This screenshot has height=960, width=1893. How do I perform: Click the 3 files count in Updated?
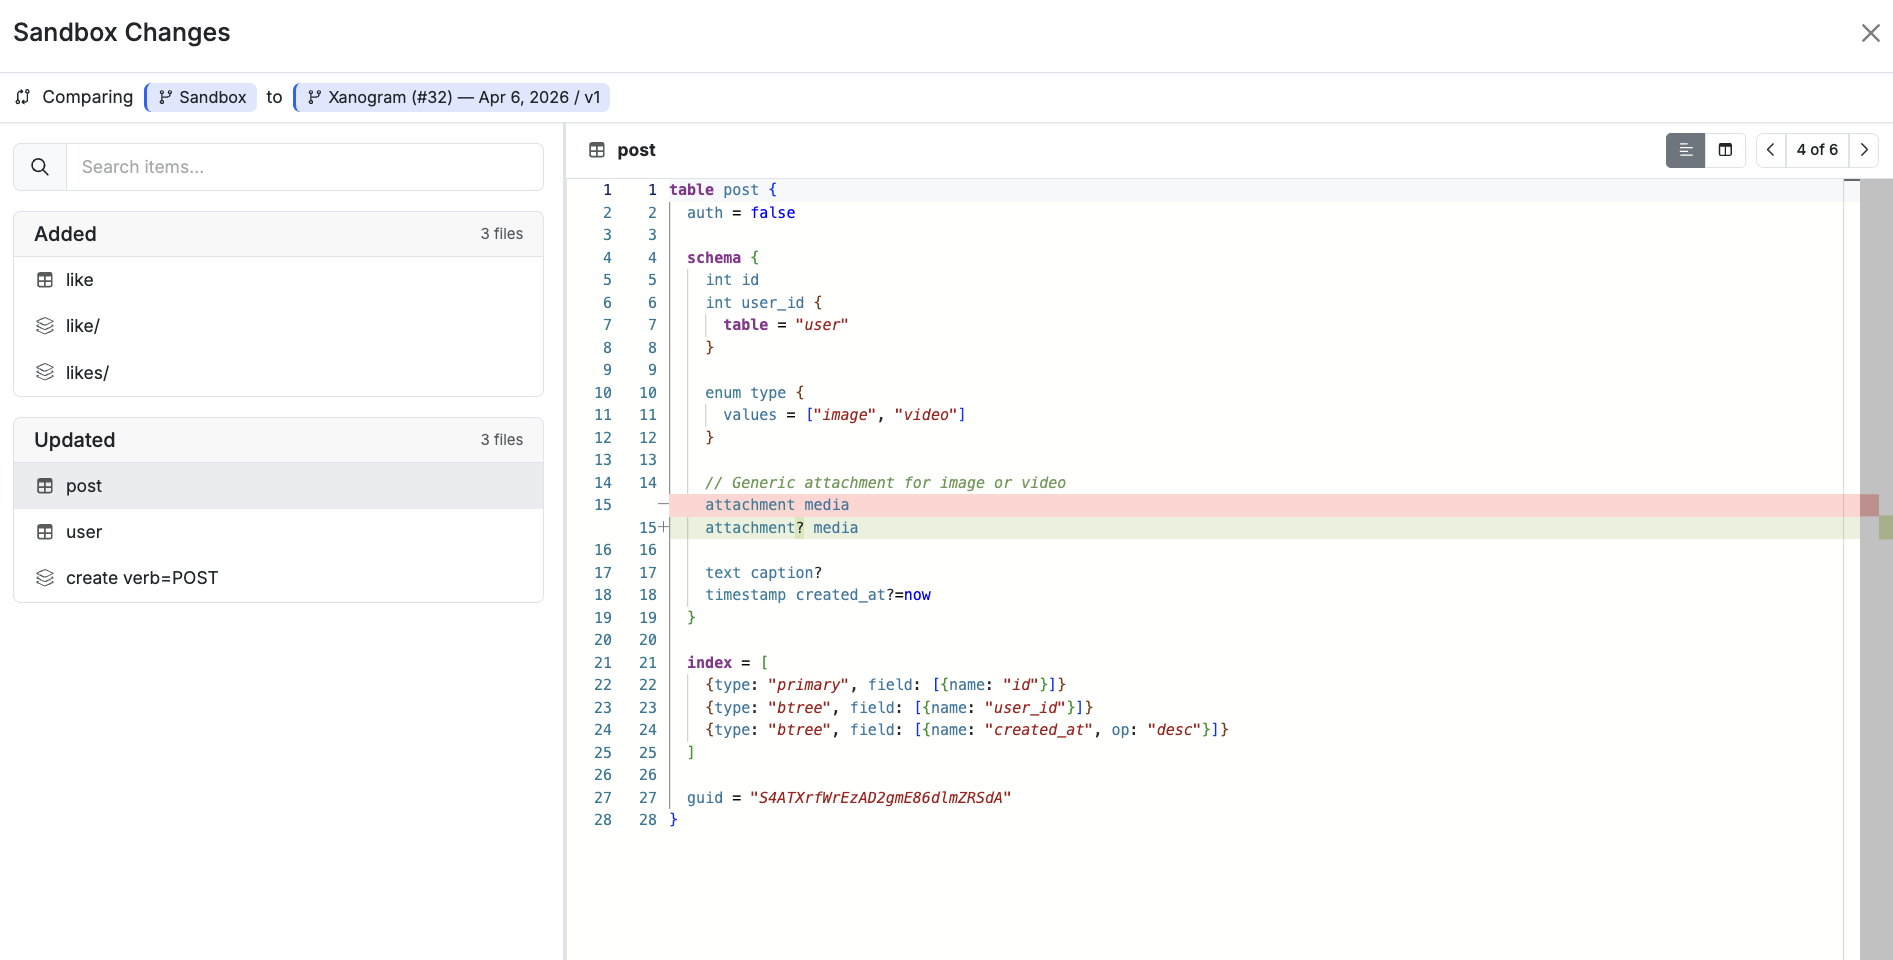(502, 440)
